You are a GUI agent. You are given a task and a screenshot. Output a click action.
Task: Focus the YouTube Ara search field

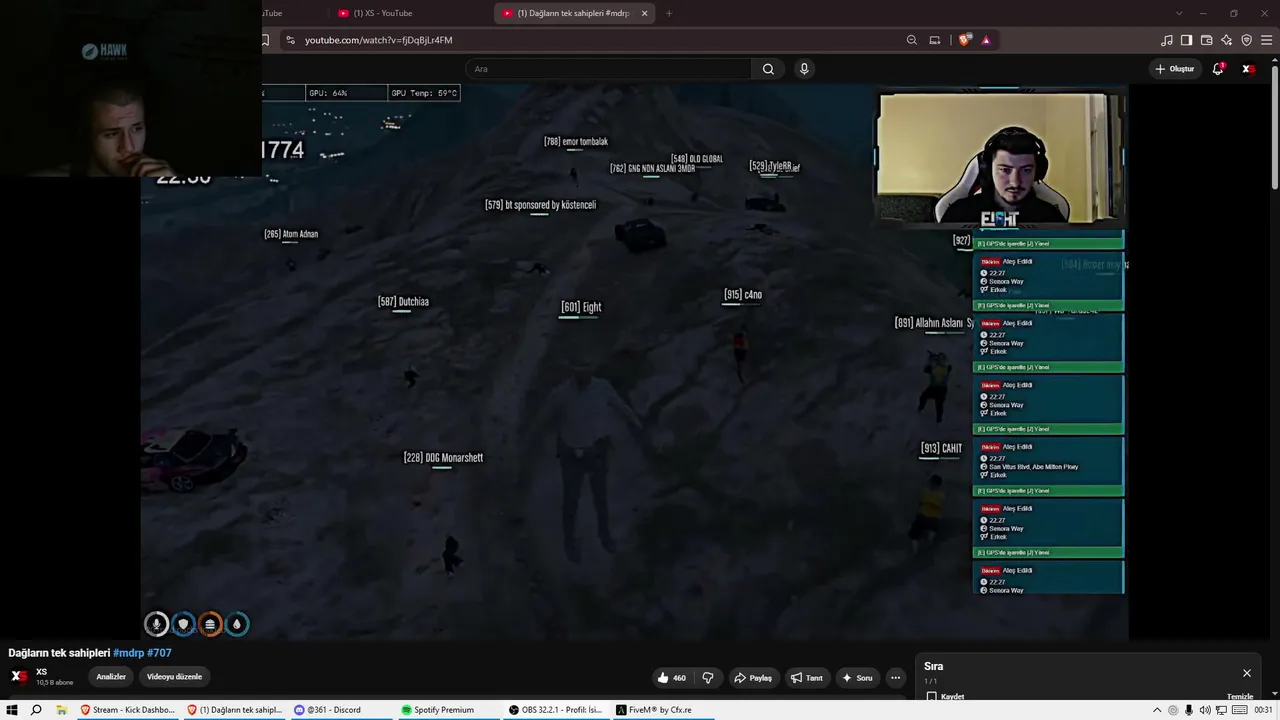[x=608, y=69]
